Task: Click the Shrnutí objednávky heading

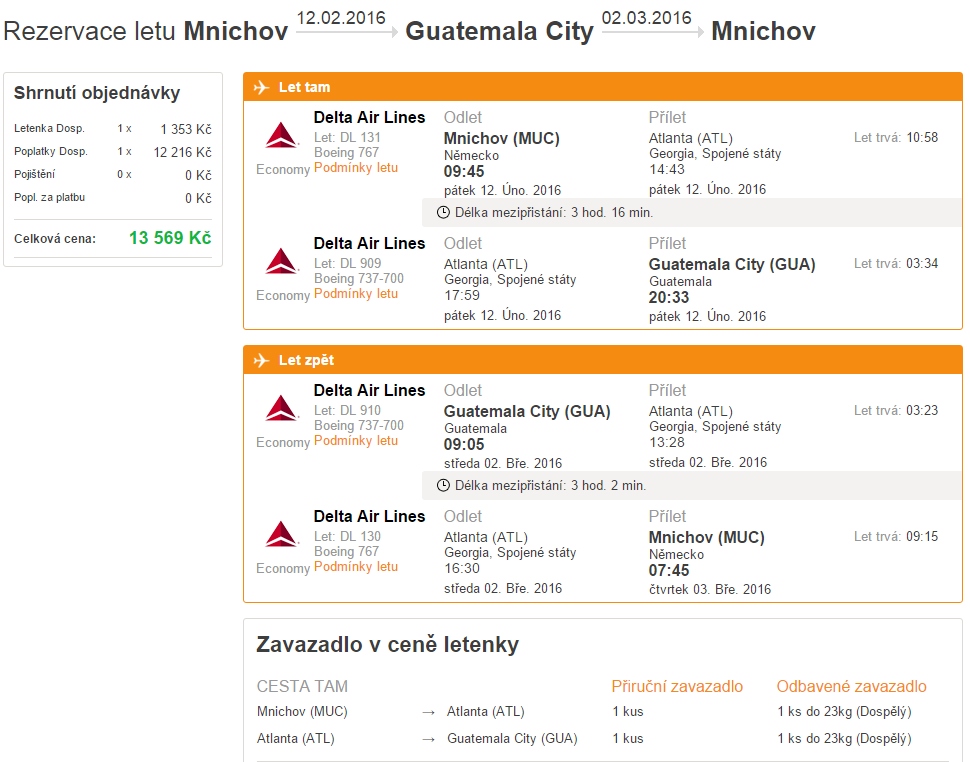Action: (x=97, y=93)
